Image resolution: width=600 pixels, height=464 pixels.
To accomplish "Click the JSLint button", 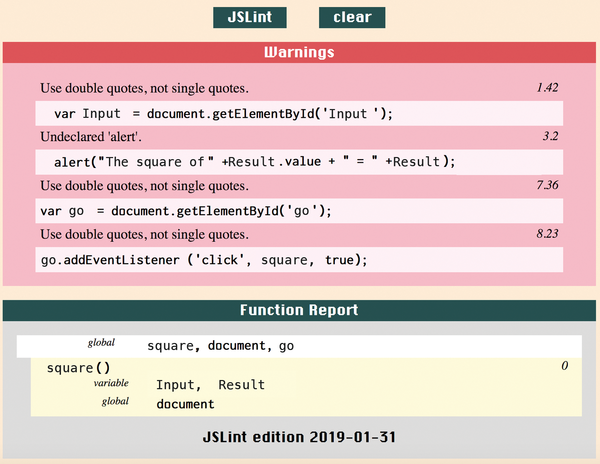I will (x=250, y=17).
